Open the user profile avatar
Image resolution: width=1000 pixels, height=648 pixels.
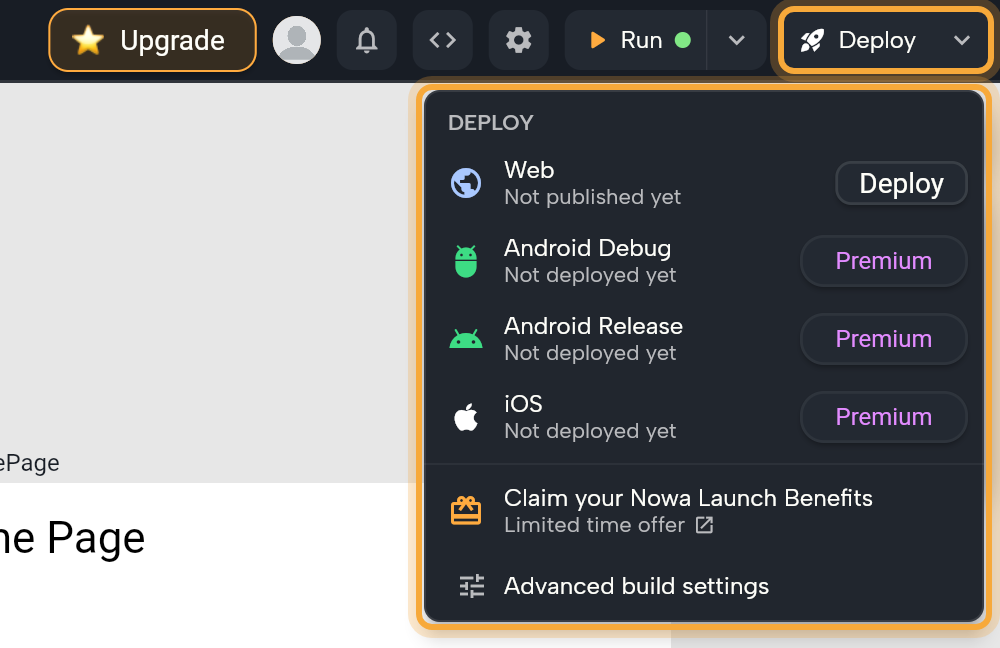pos(297,40)
